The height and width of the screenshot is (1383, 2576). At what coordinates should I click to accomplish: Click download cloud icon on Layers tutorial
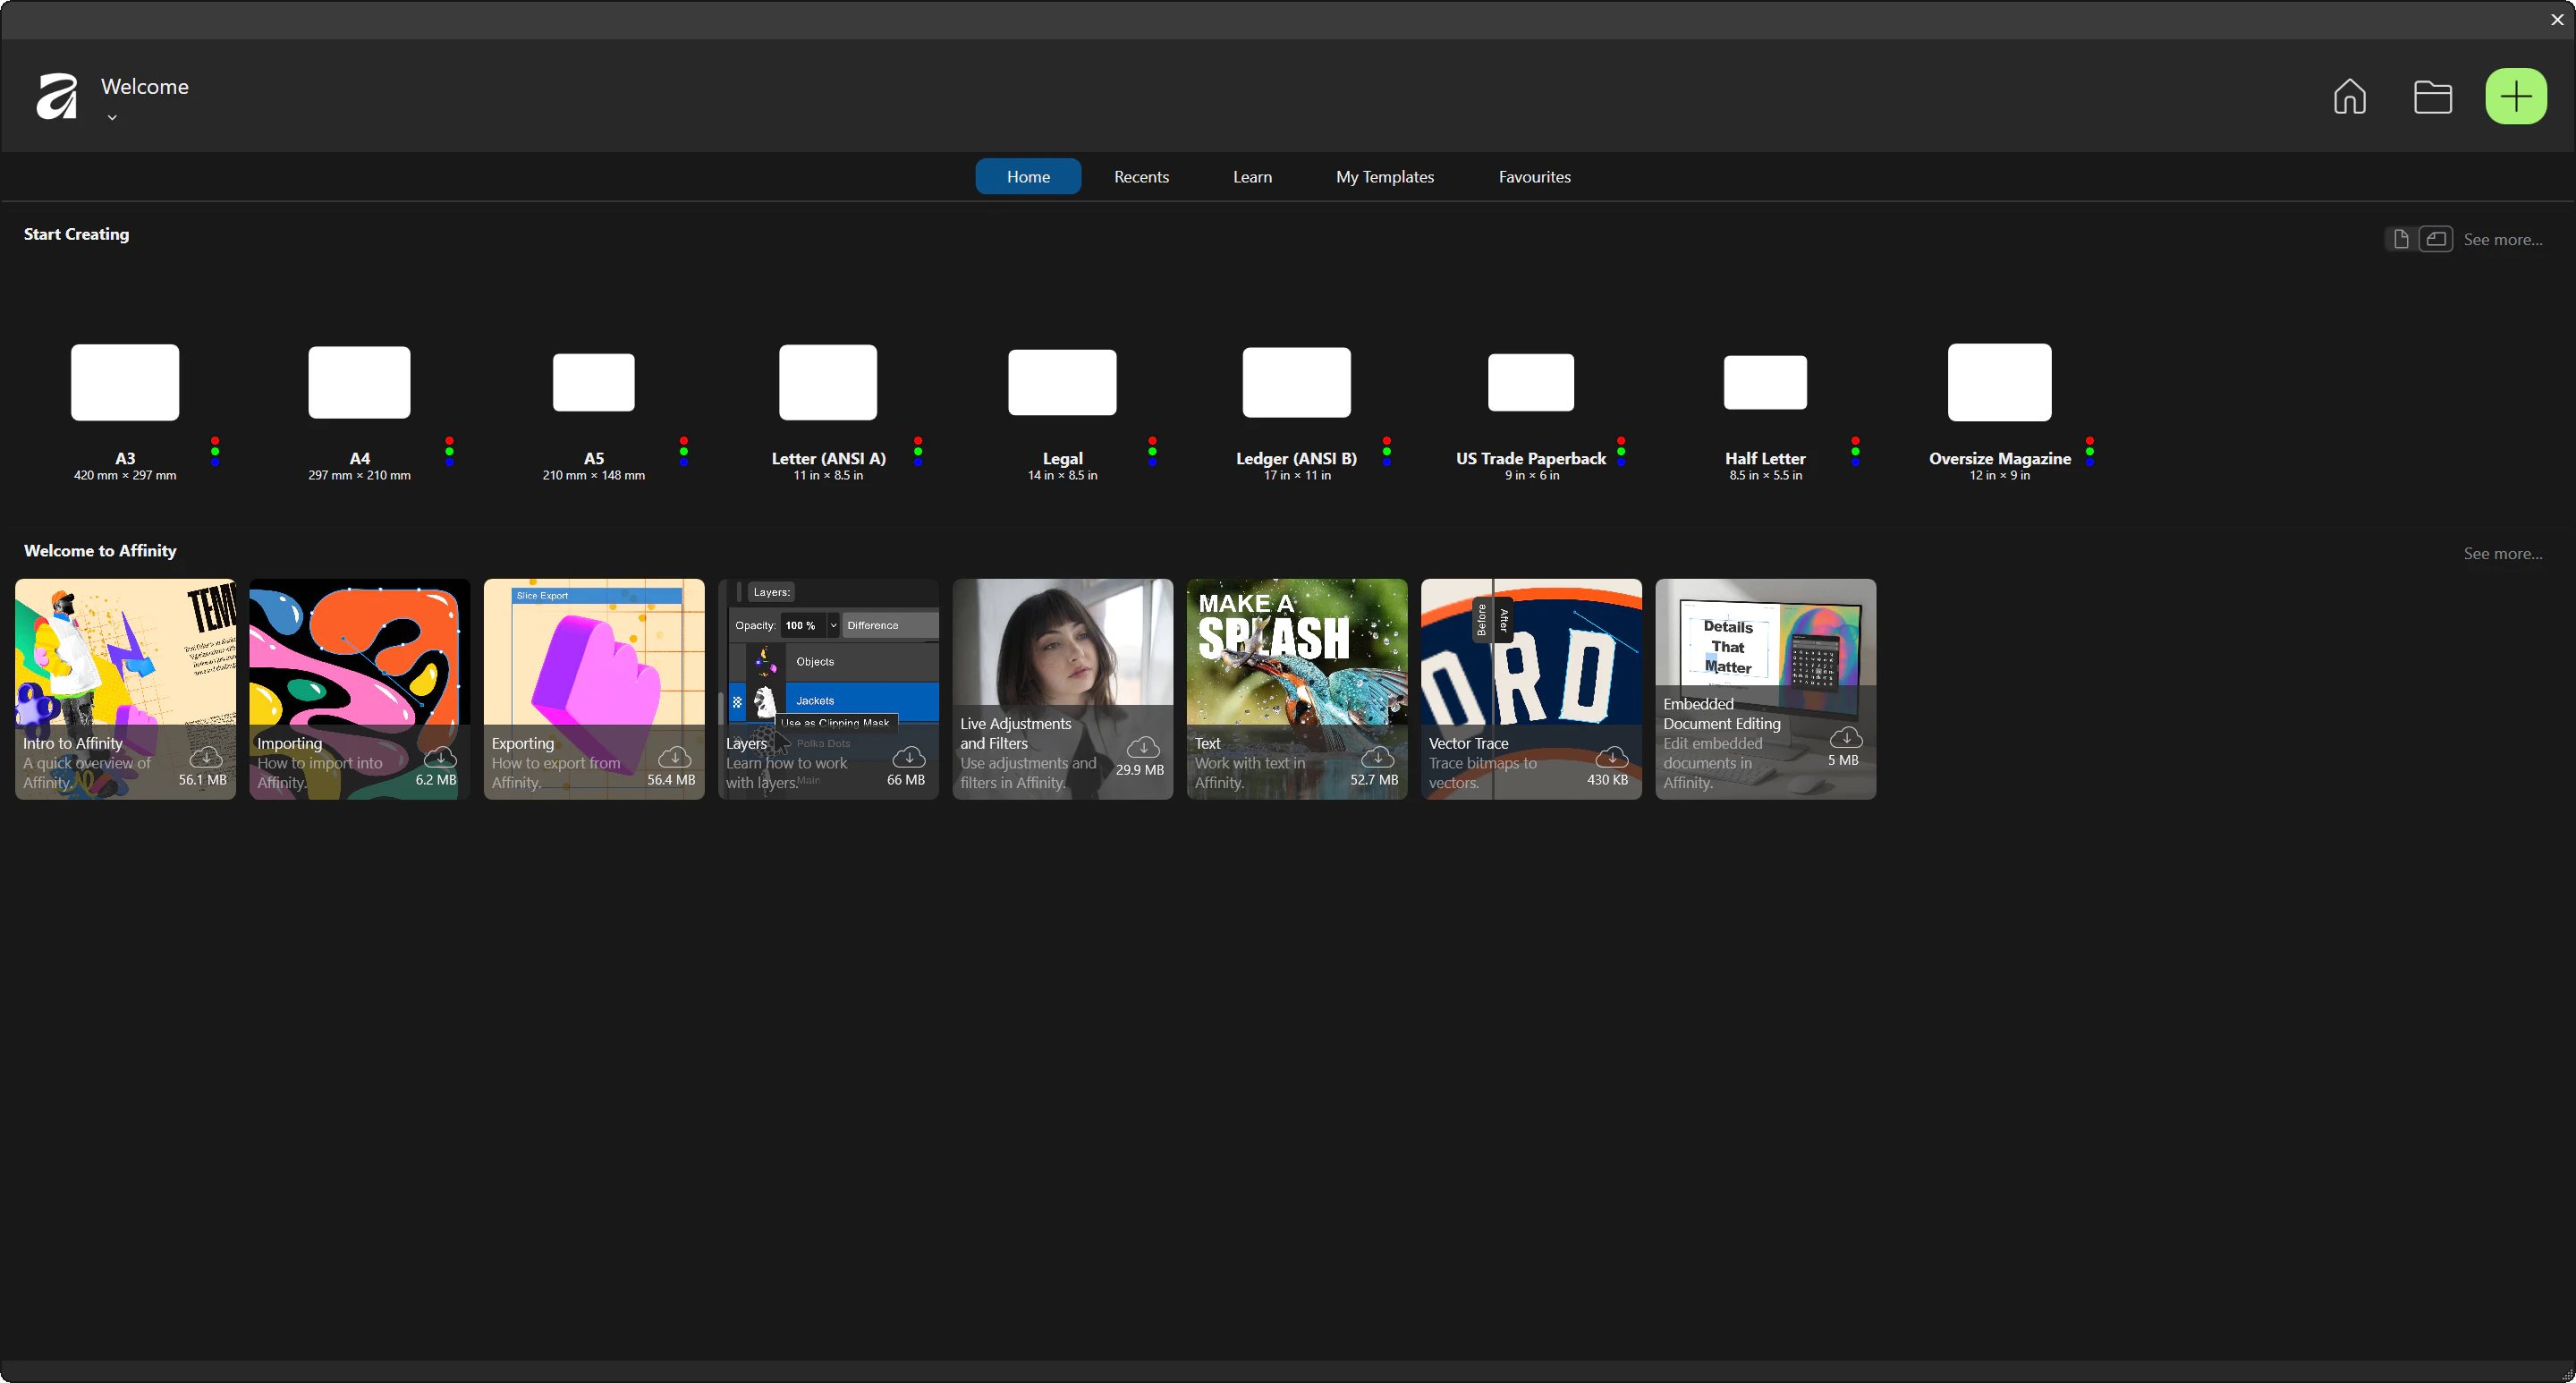pos(908,757)
